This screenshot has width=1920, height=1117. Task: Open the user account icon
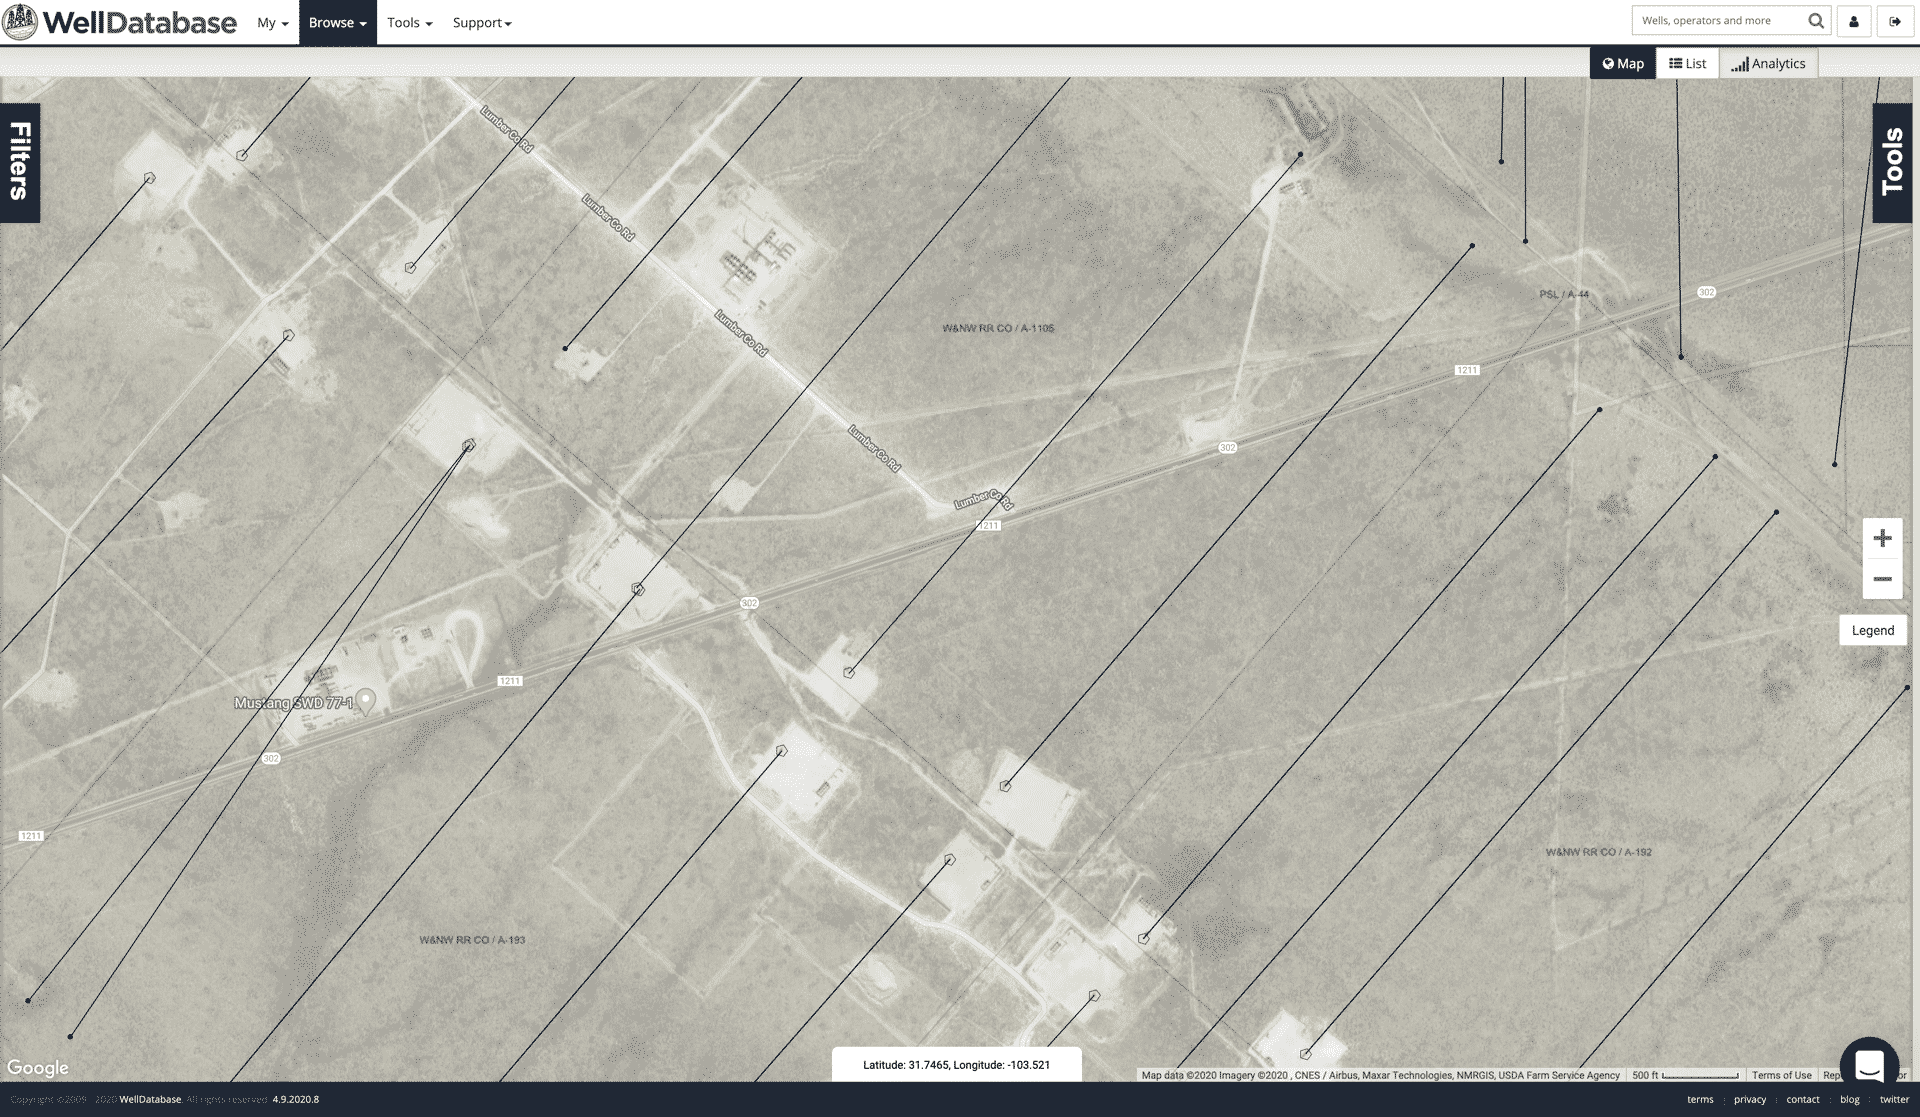(x=1854, y=21)
